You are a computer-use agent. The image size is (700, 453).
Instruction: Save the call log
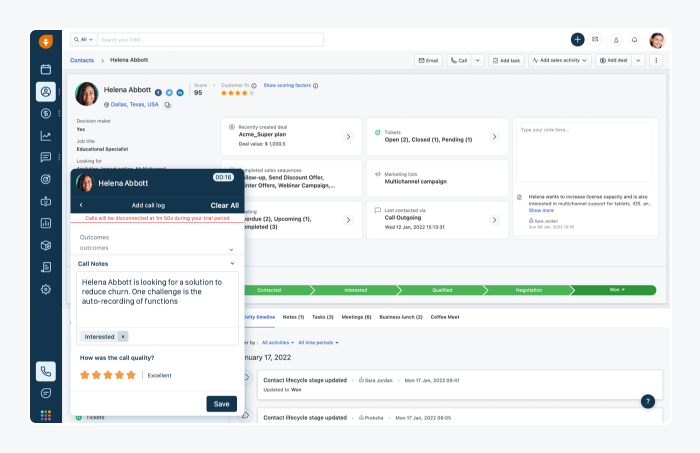click(x=221, y=404)
